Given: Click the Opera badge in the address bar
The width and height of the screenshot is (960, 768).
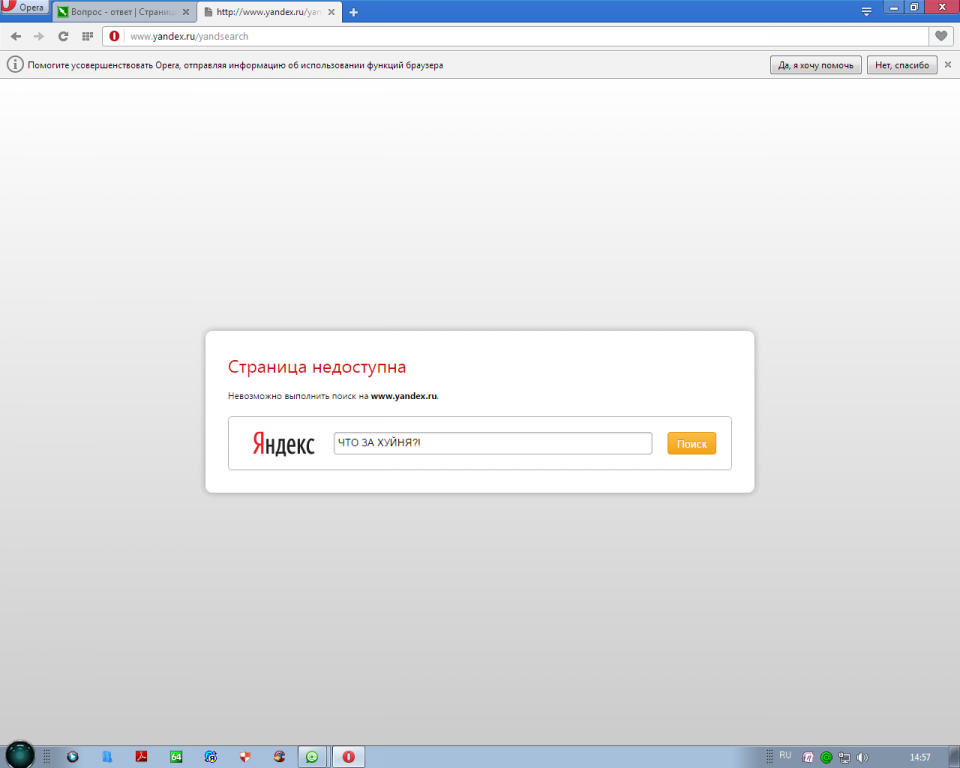Looking at the screenshot, I should [x=114, y=36].
